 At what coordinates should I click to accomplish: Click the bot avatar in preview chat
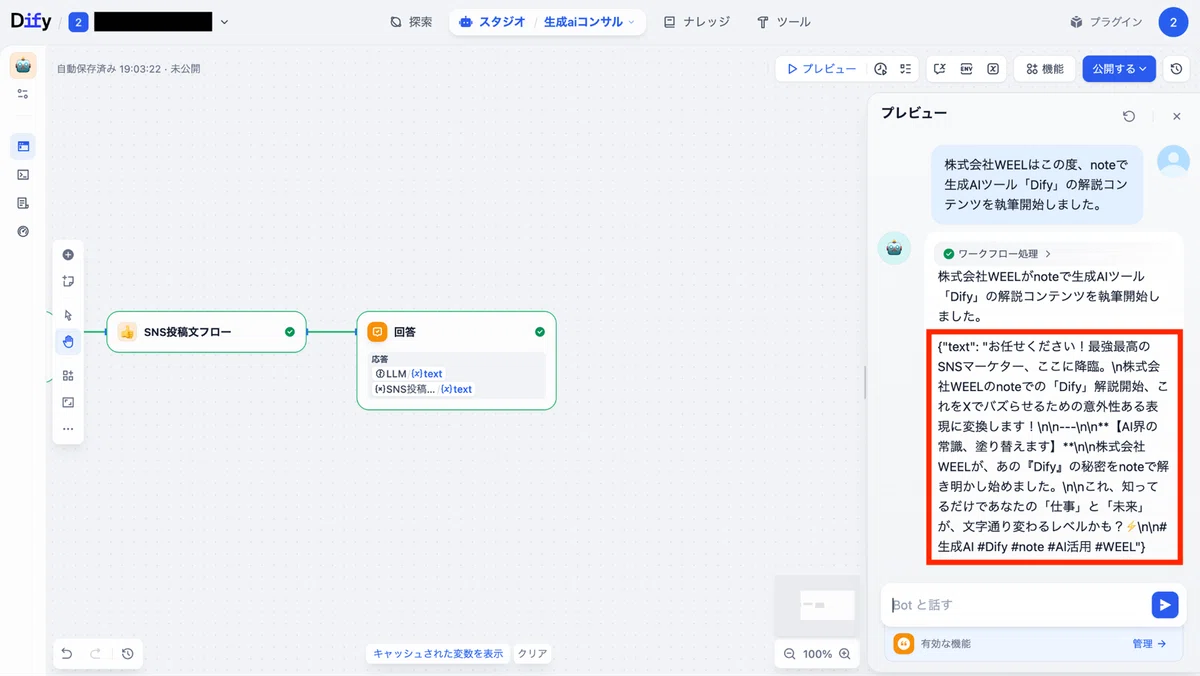(894, 249)
